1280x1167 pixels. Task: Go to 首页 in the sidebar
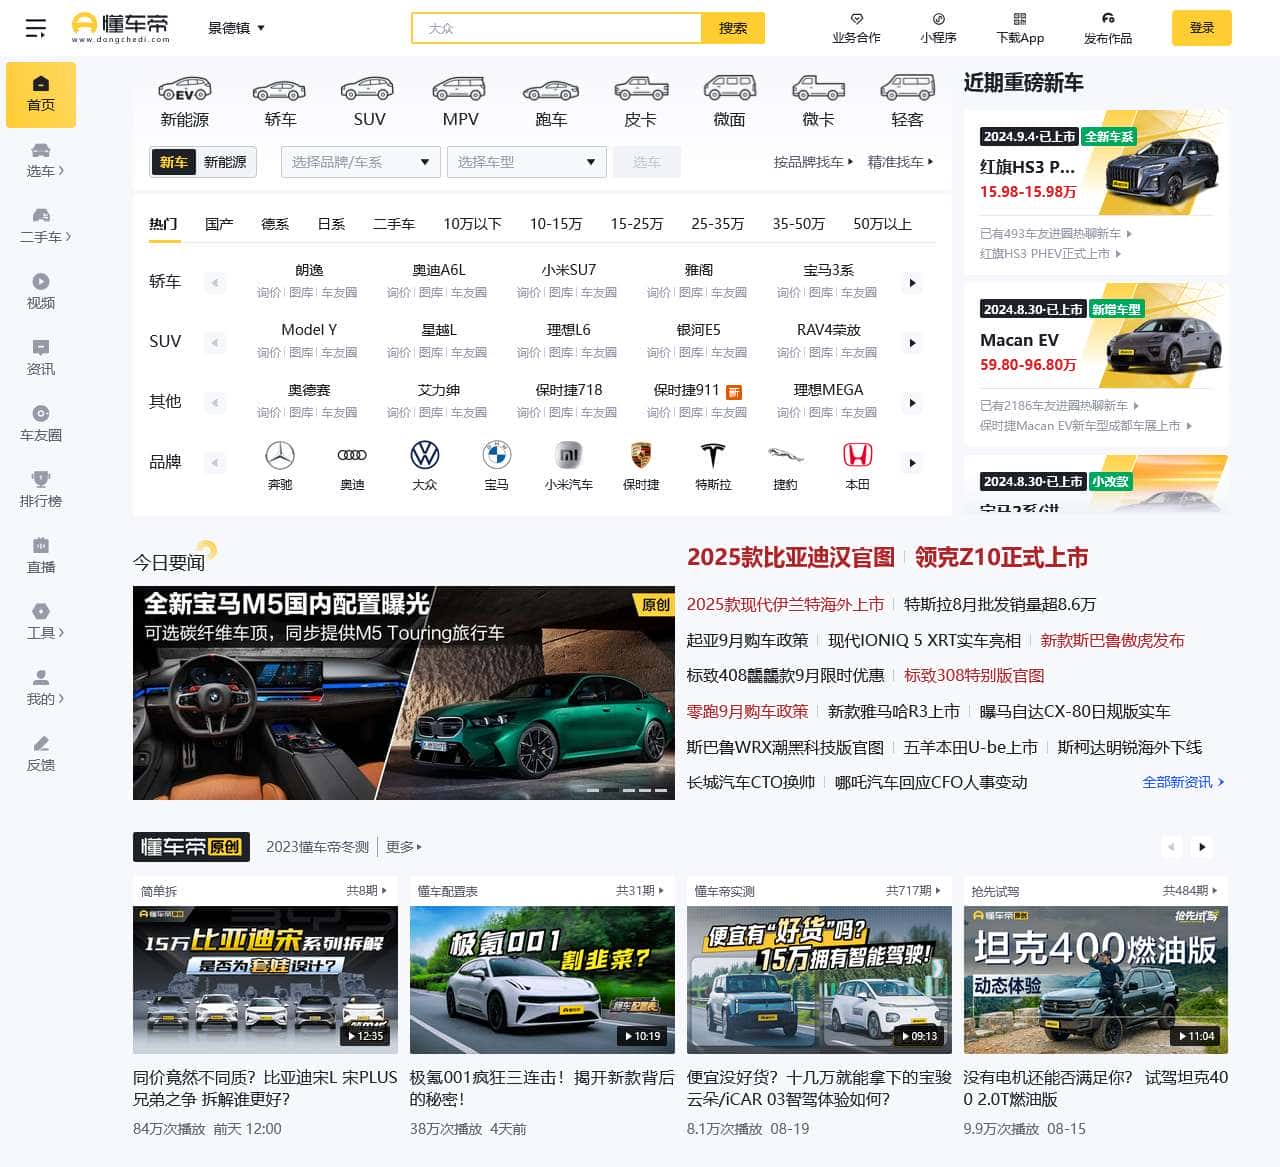pyautogui.click(x=41, y=94)
